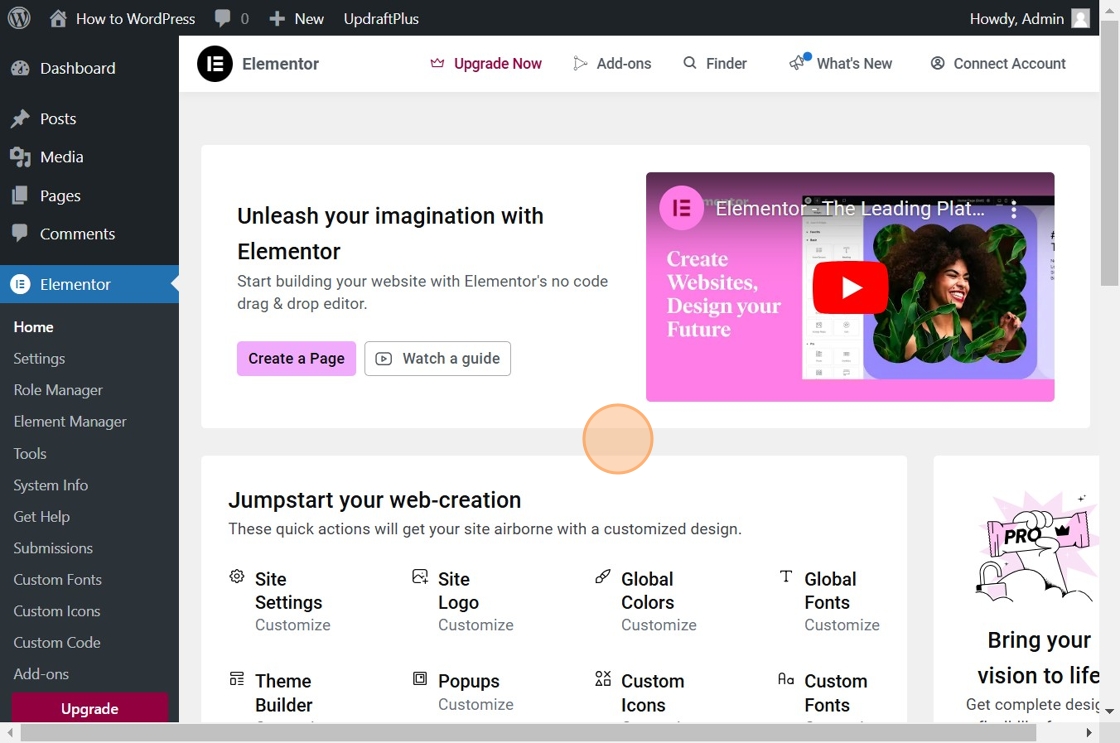
Task: Open Element Manager submenu
Action: click(x=70, y=422)
